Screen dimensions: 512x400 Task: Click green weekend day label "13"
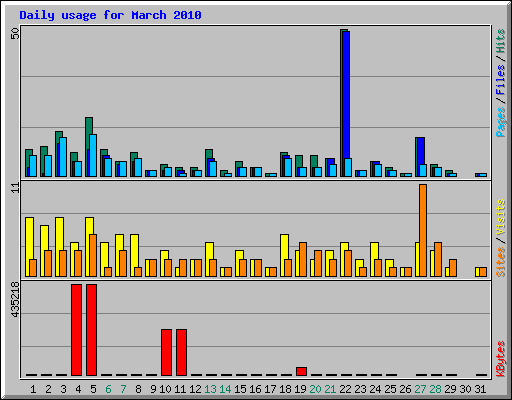[210, 389]
